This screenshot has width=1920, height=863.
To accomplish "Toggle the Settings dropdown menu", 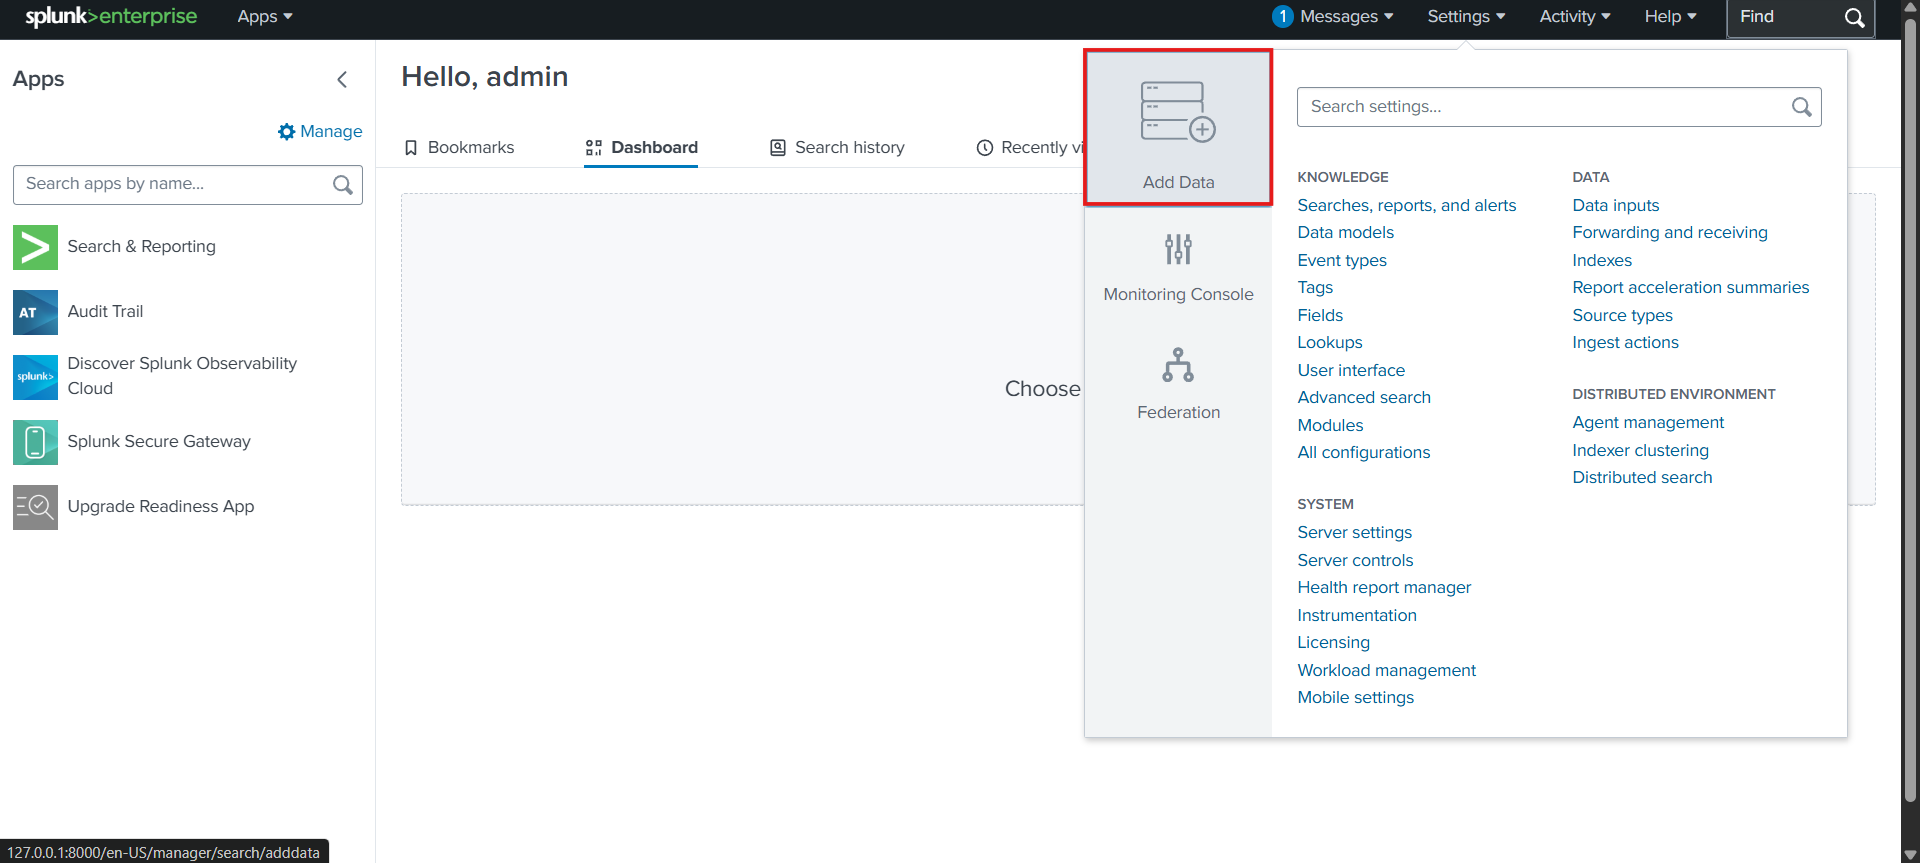I will tap(1466, 17).
